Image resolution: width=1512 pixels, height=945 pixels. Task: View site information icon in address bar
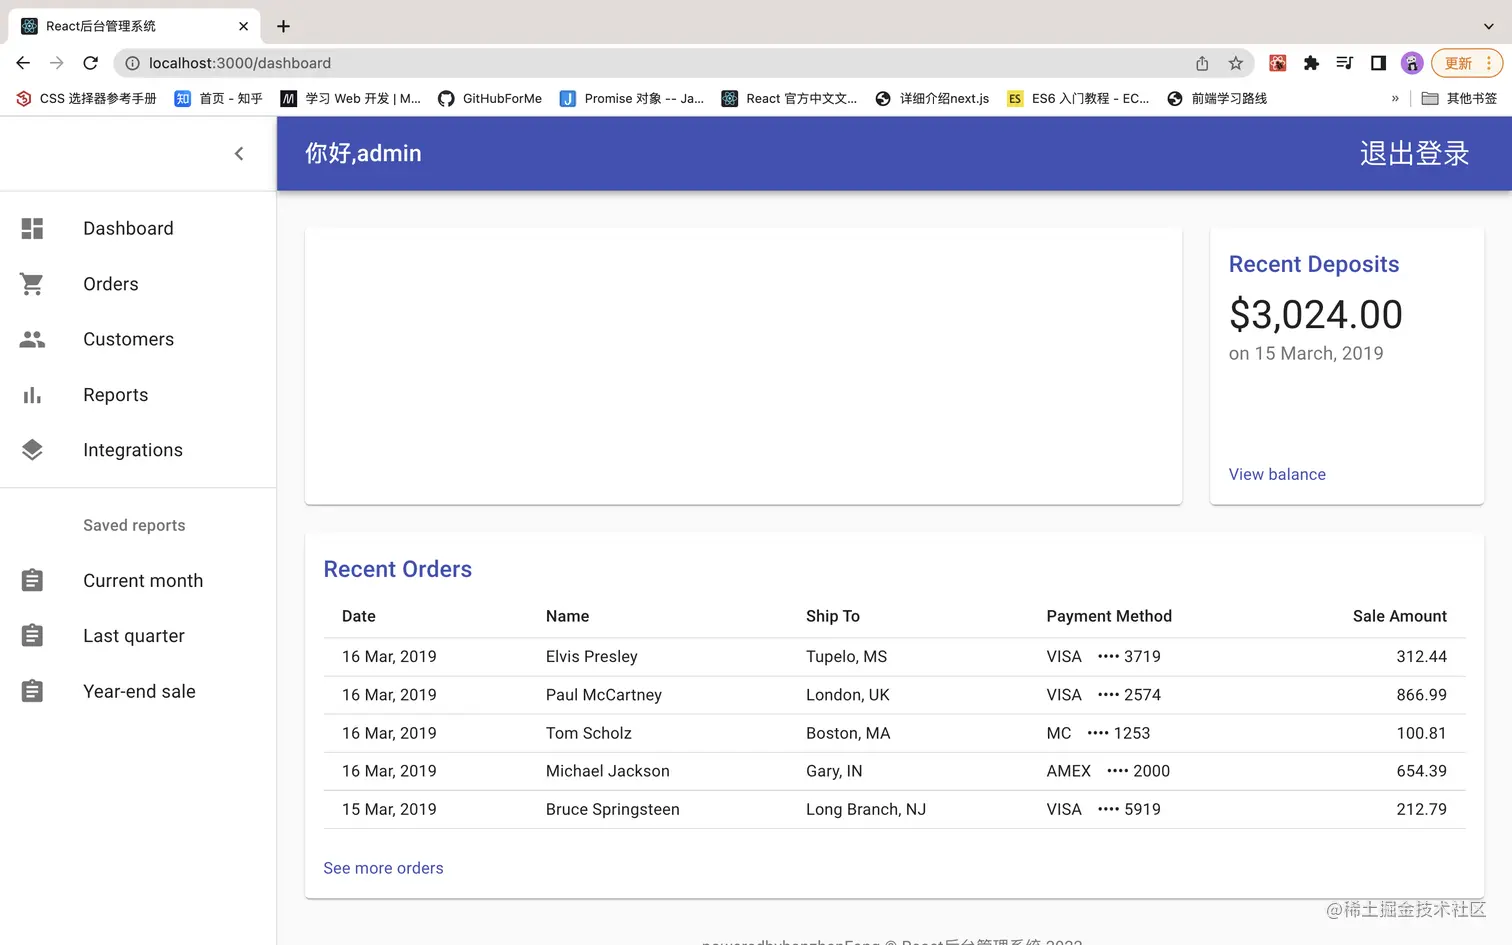click(x=132, y=63)
